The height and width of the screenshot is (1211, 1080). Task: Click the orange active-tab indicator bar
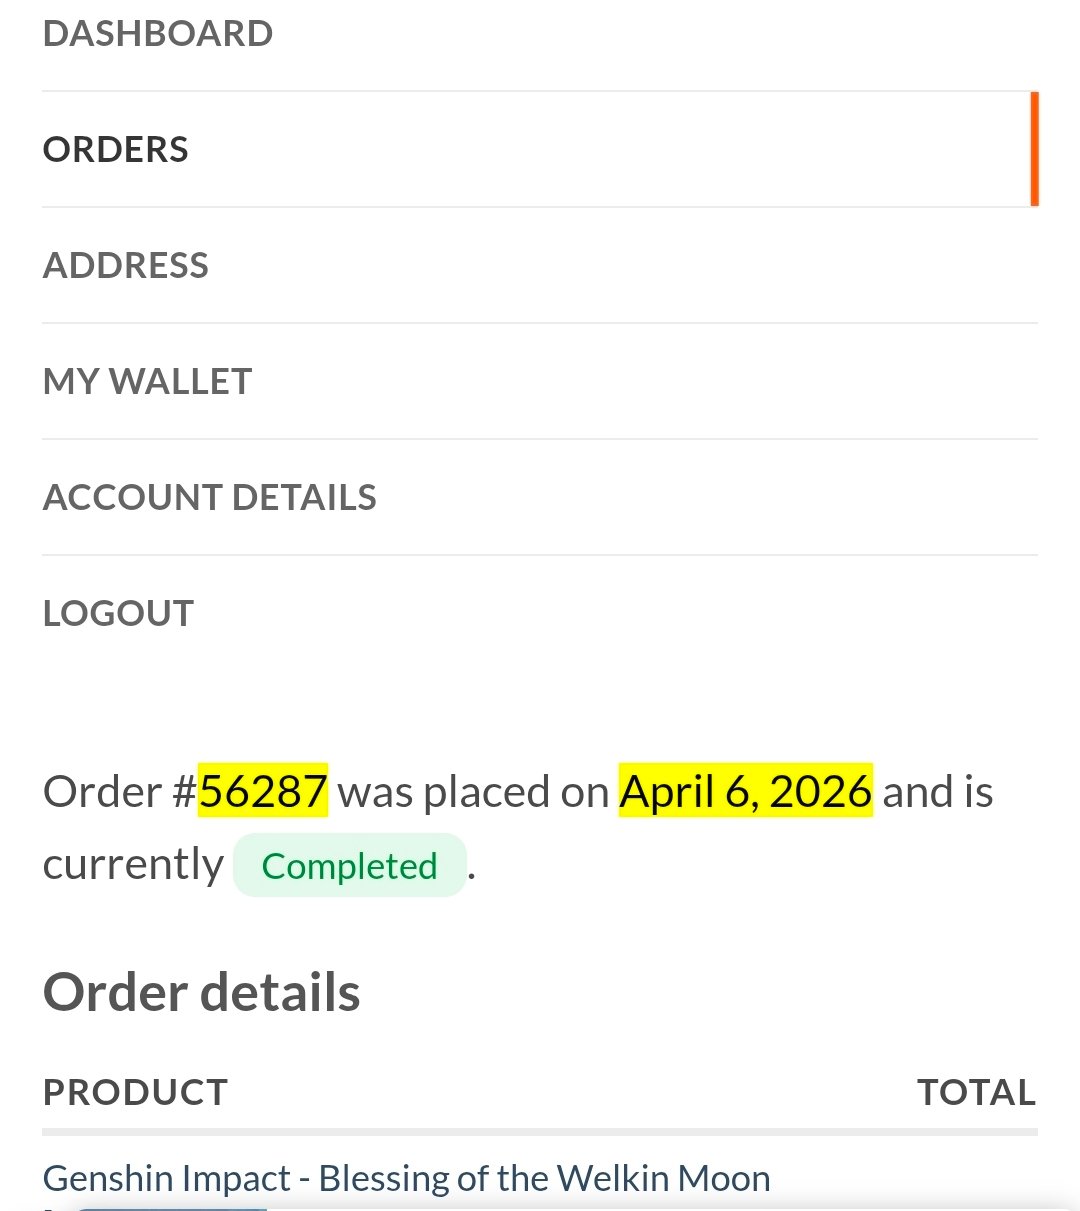pyautogui.click(x=1034, y=149)
